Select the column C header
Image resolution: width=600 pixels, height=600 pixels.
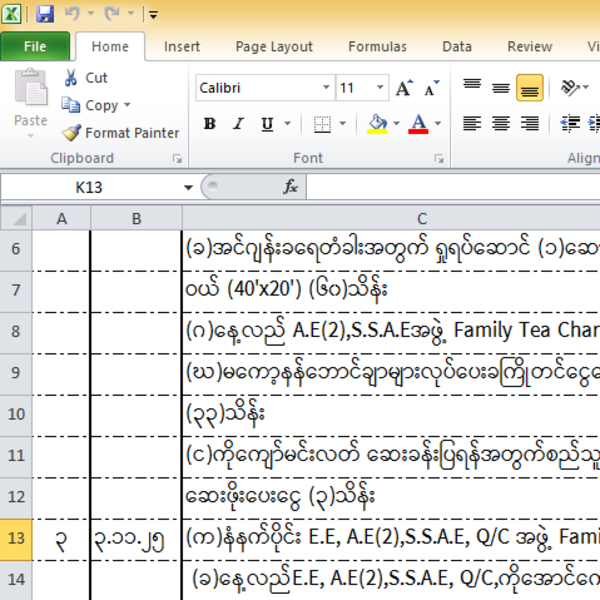pyautogui.click(x=422, y=219)
